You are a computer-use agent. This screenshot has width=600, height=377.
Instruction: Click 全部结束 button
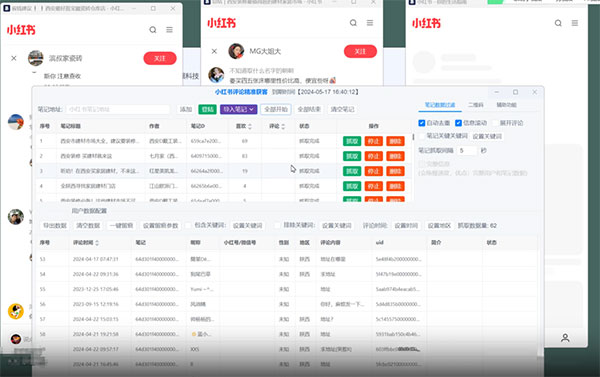tap(309, 109)
